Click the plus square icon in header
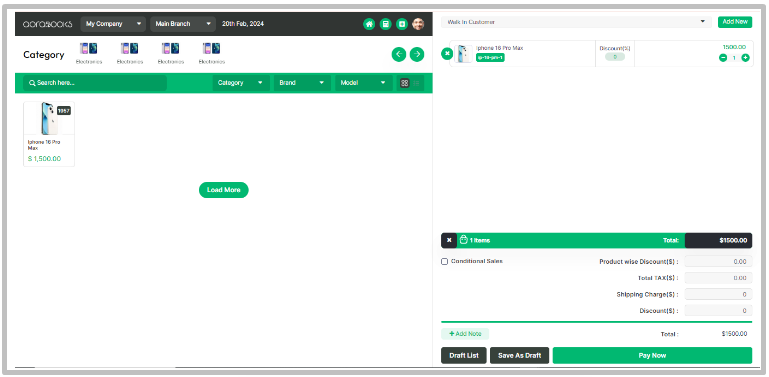The width and height of the screenshot is (769, 377). click(x=402, y=24)
